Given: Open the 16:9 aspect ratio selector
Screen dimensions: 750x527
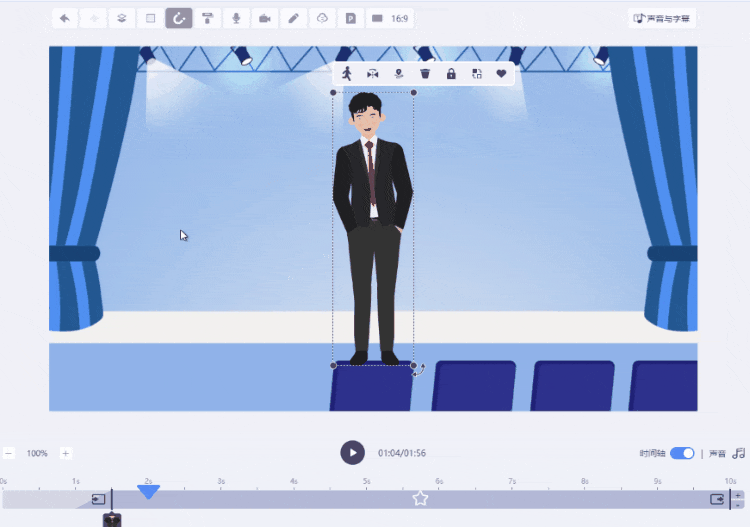Looking at the screenshot, I should [390, 19].
